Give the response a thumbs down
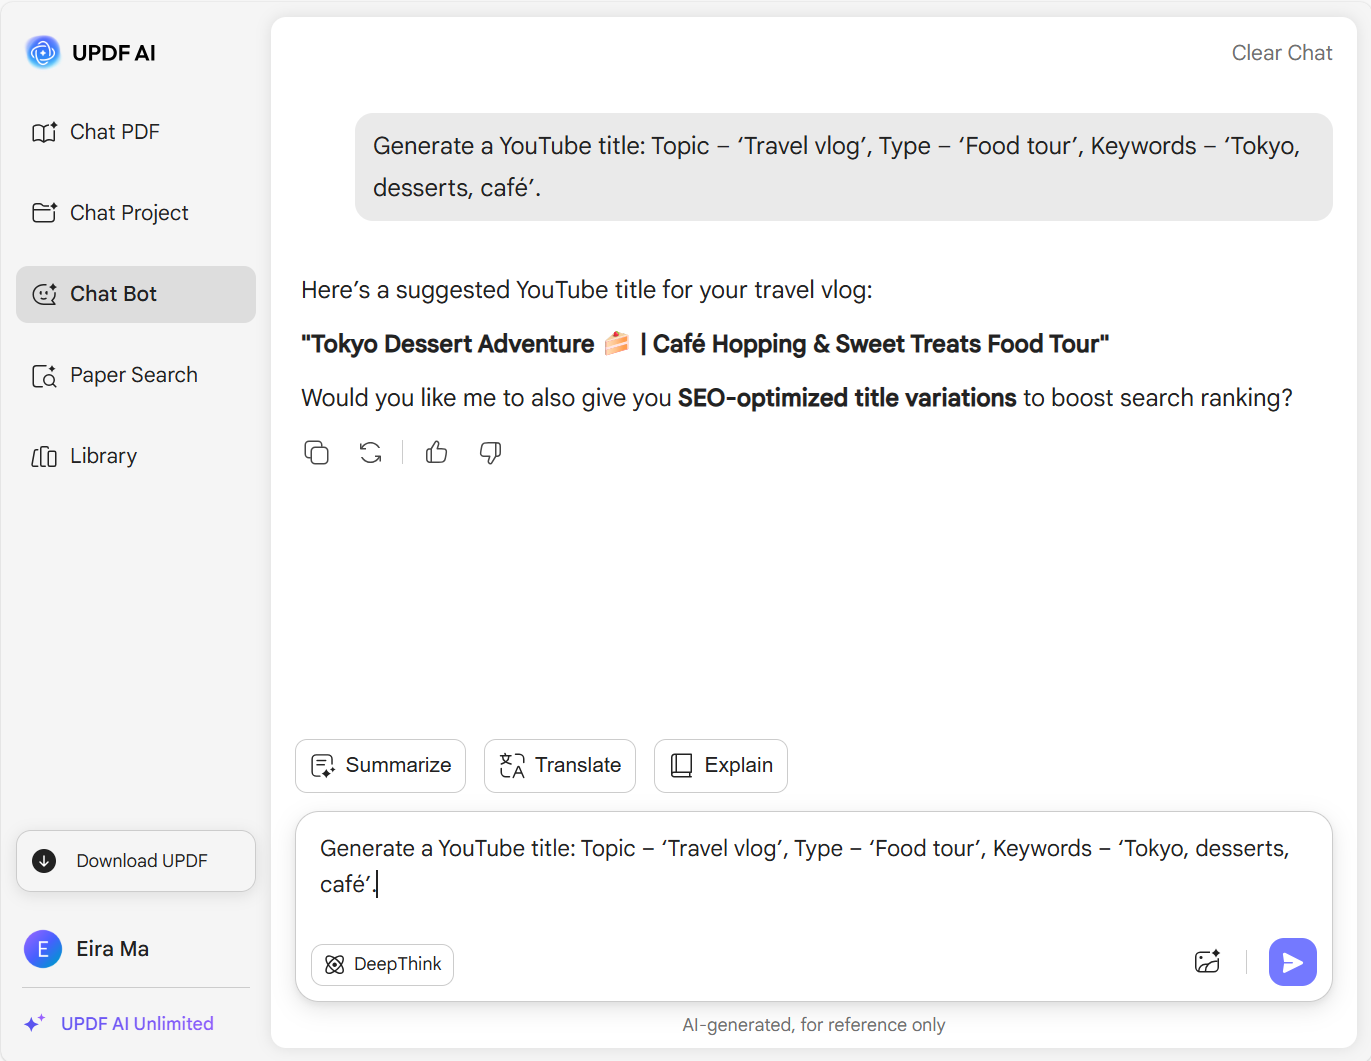Screen dimensions: 1371x1061 (490, 453)
